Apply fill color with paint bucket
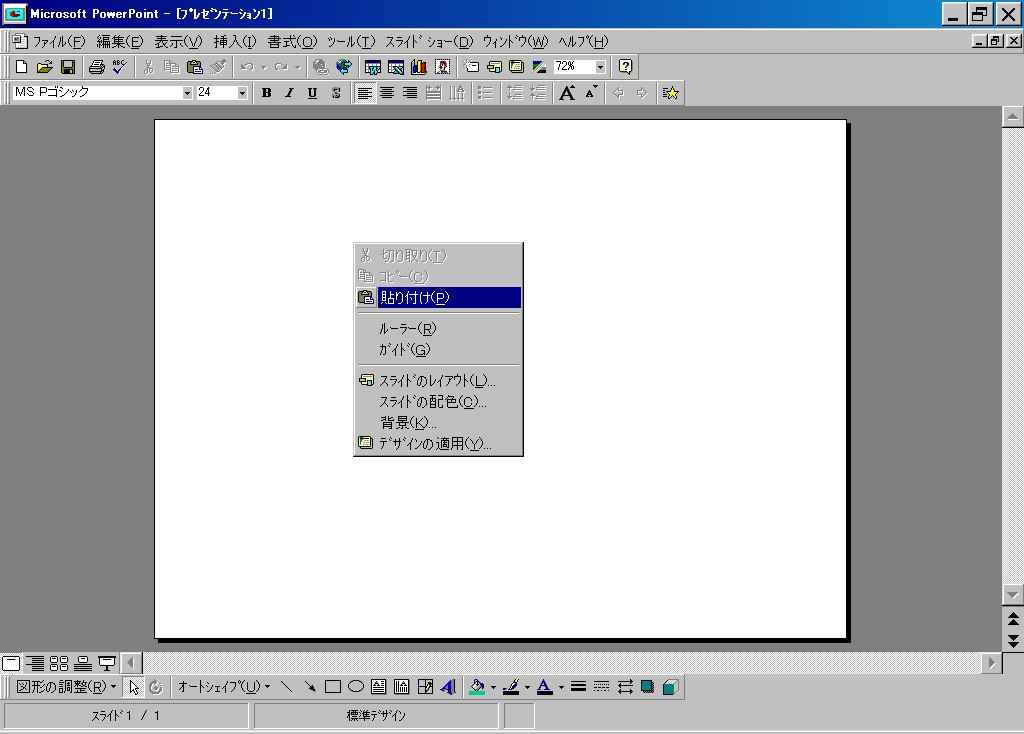 [477, 687]
